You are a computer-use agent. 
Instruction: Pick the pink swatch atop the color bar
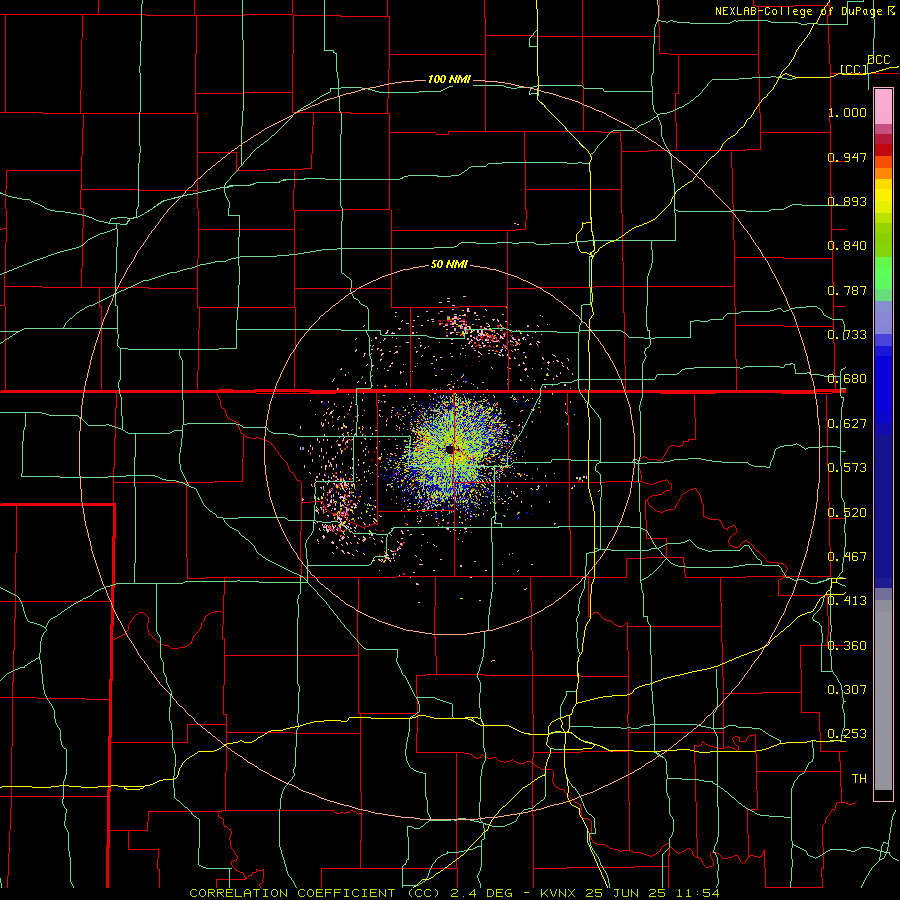tap(883, 107)
